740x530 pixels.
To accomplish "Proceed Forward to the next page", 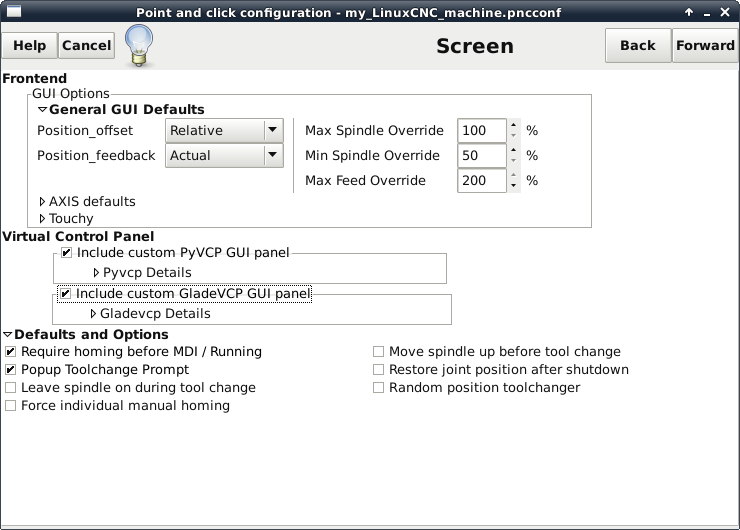I will click(x=705, y=46).
